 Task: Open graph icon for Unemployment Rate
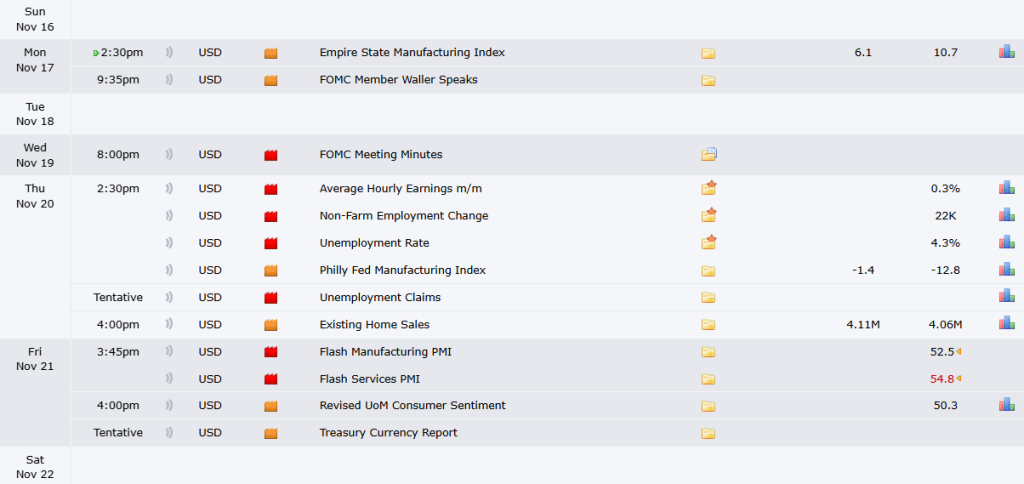point(1006,242)
